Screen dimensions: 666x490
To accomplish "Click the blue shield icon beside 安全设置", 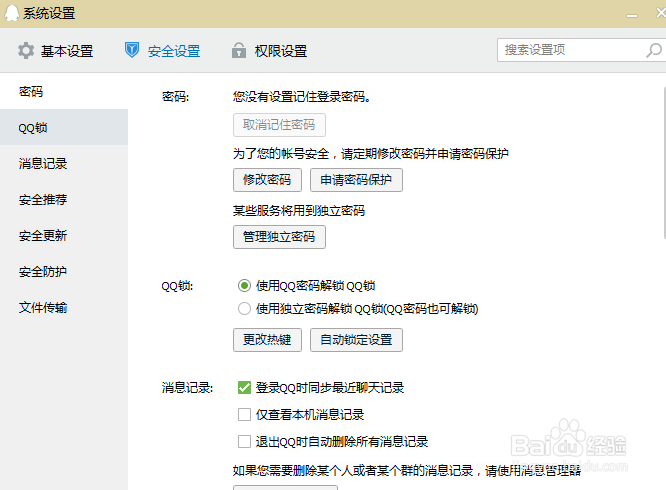I will pos(132,50).
